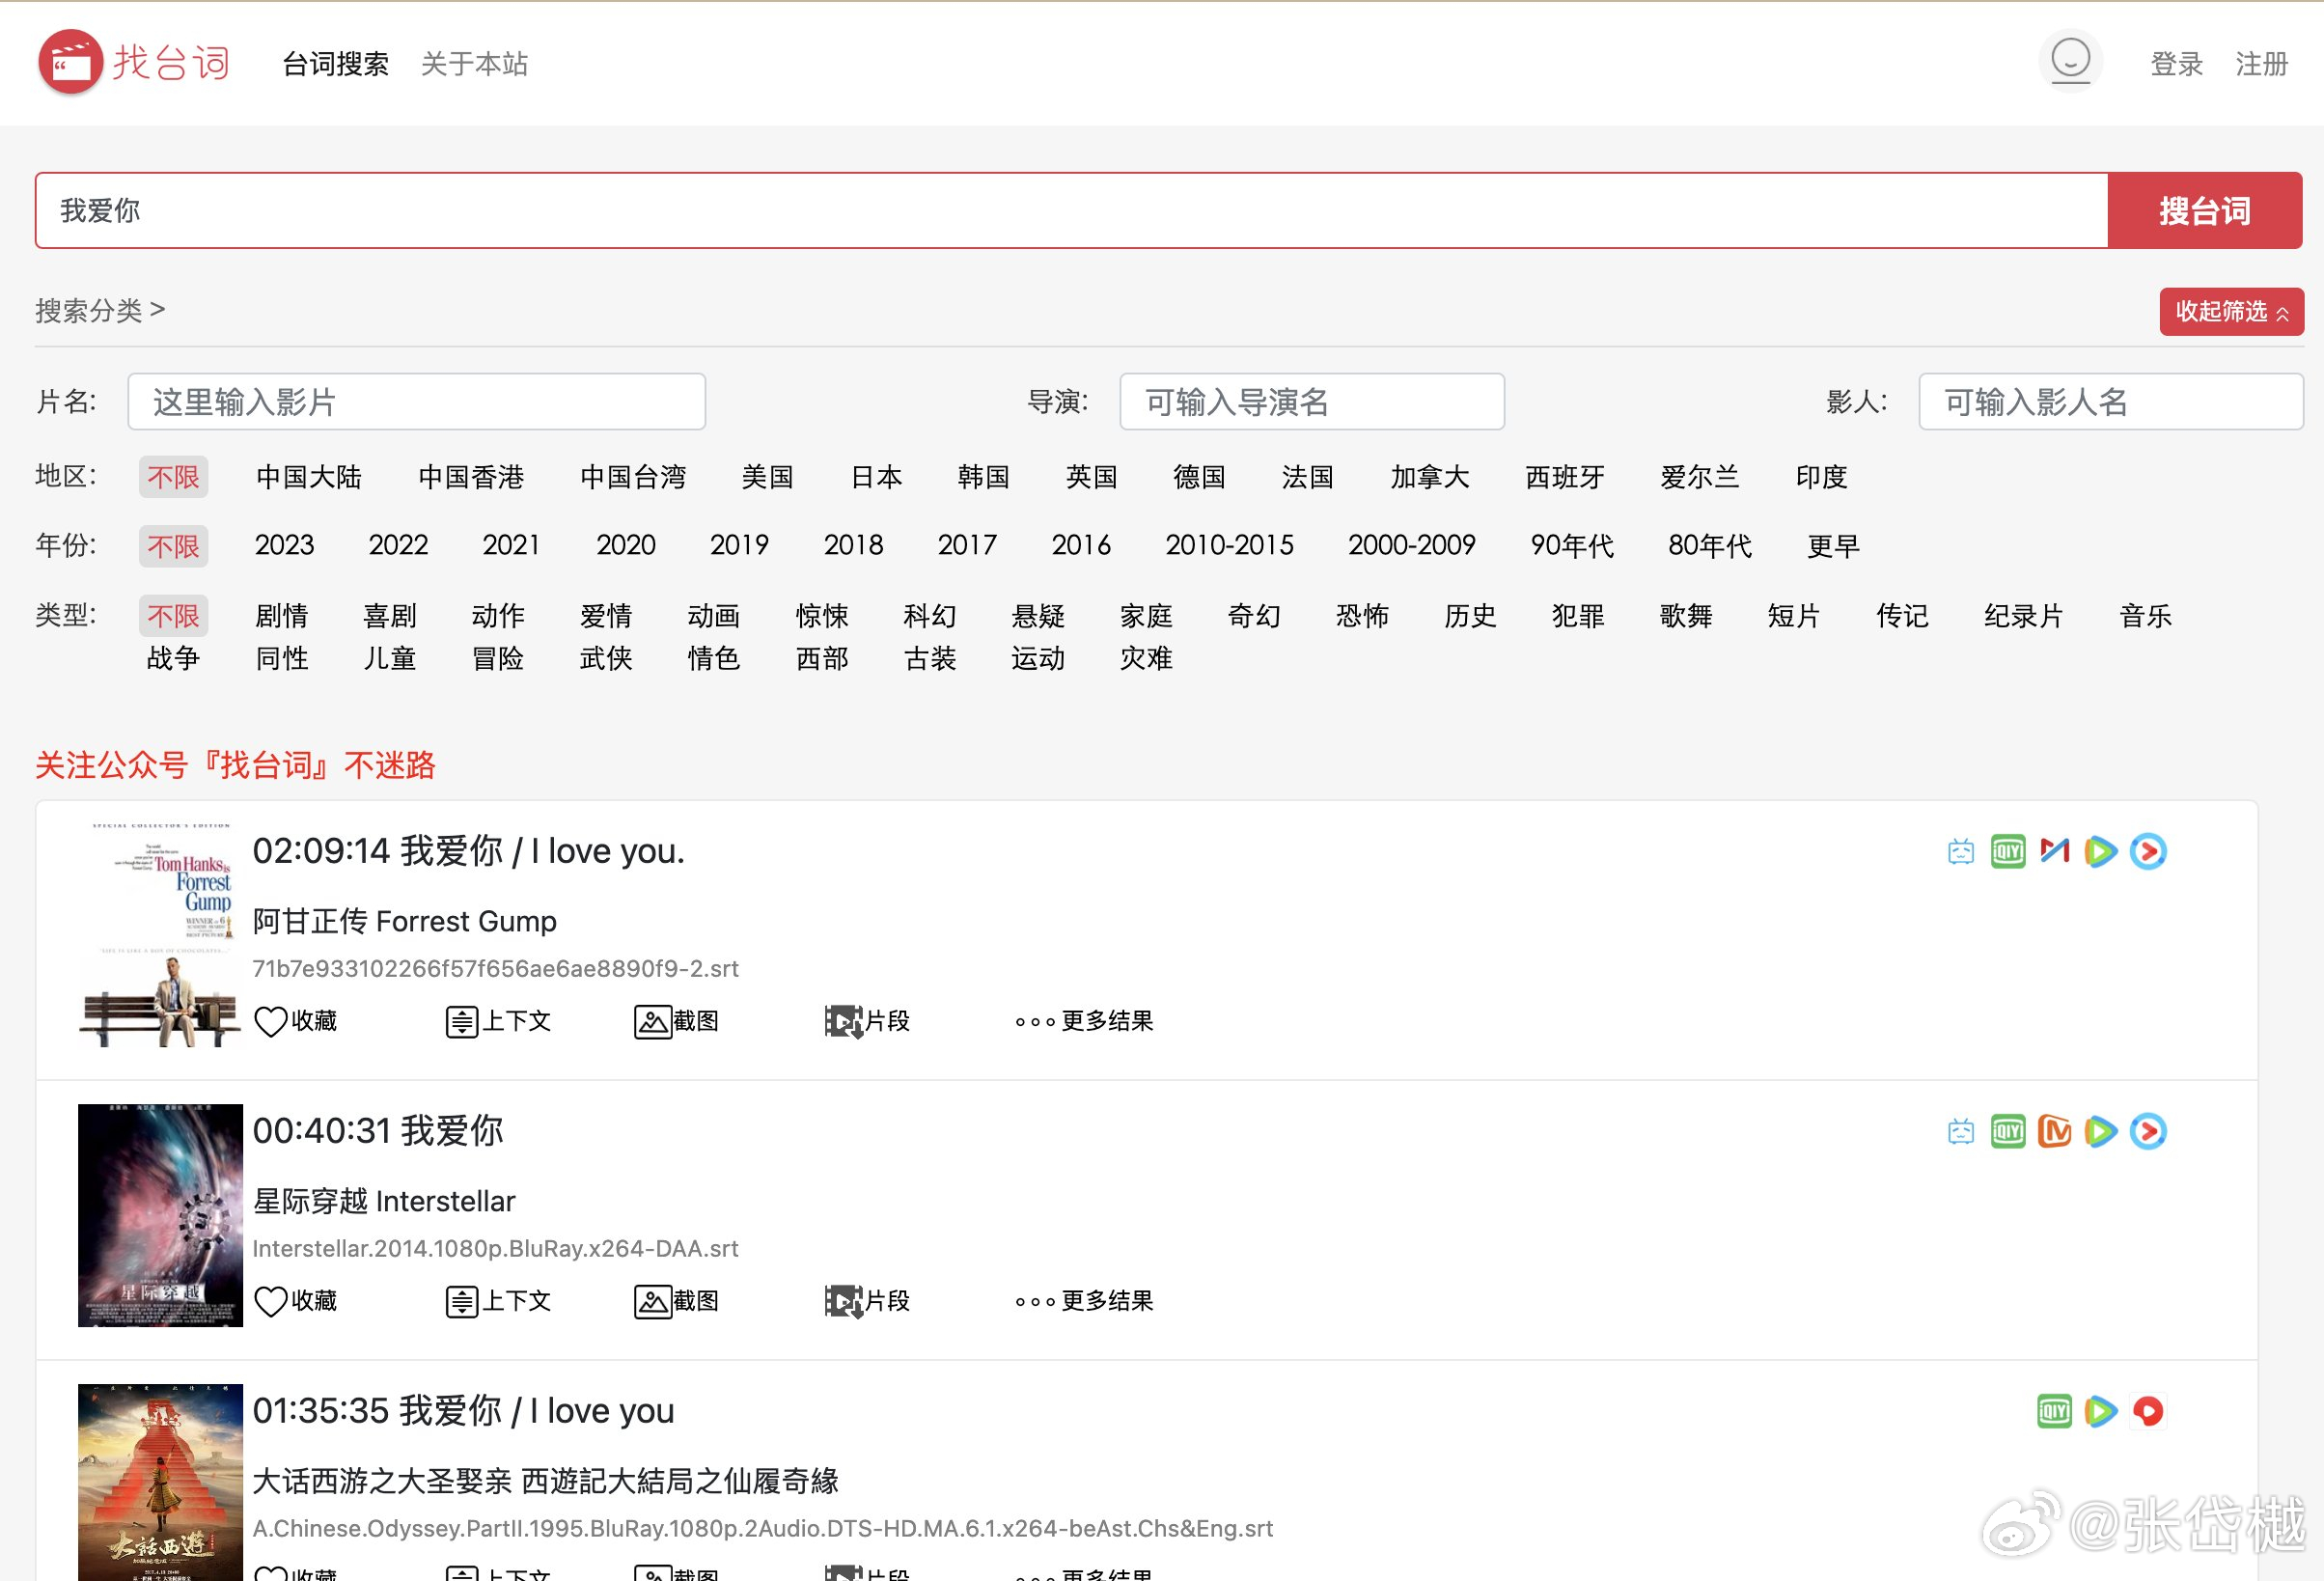
Task: Filter region by 美国
Action: [767, 477]
